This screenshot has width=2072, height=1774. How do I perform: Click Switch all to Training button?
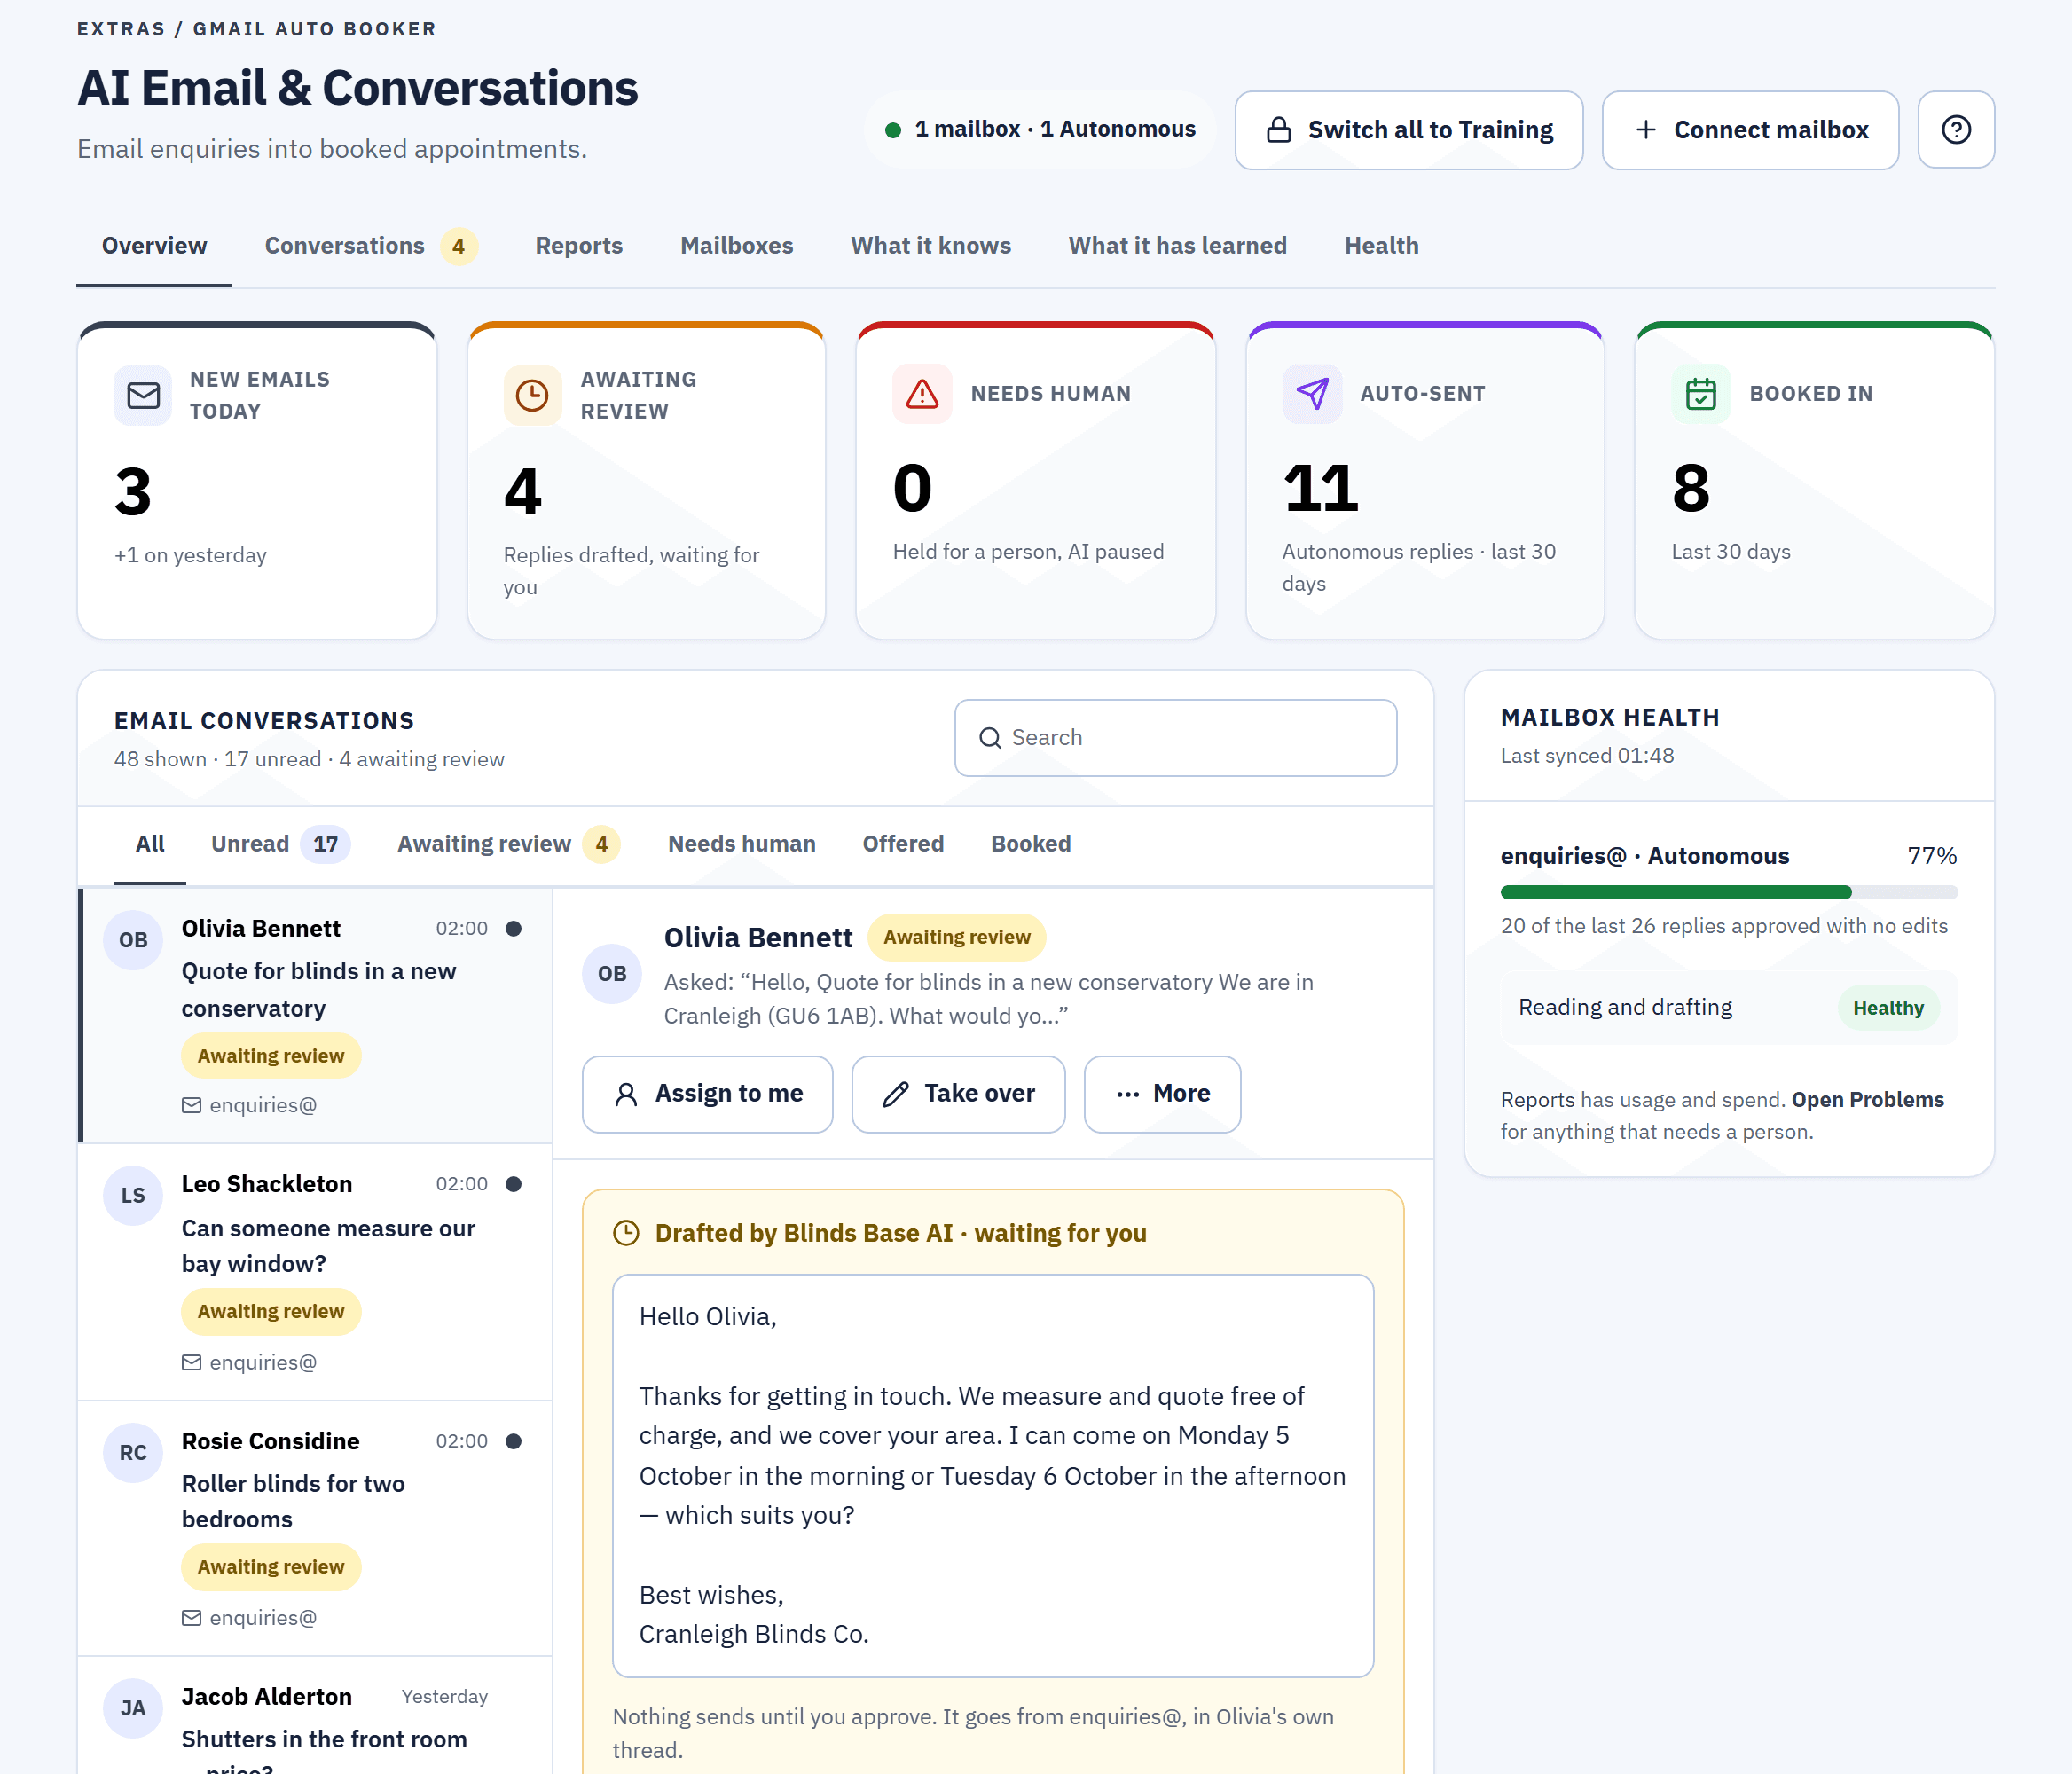pos(1408,130)
